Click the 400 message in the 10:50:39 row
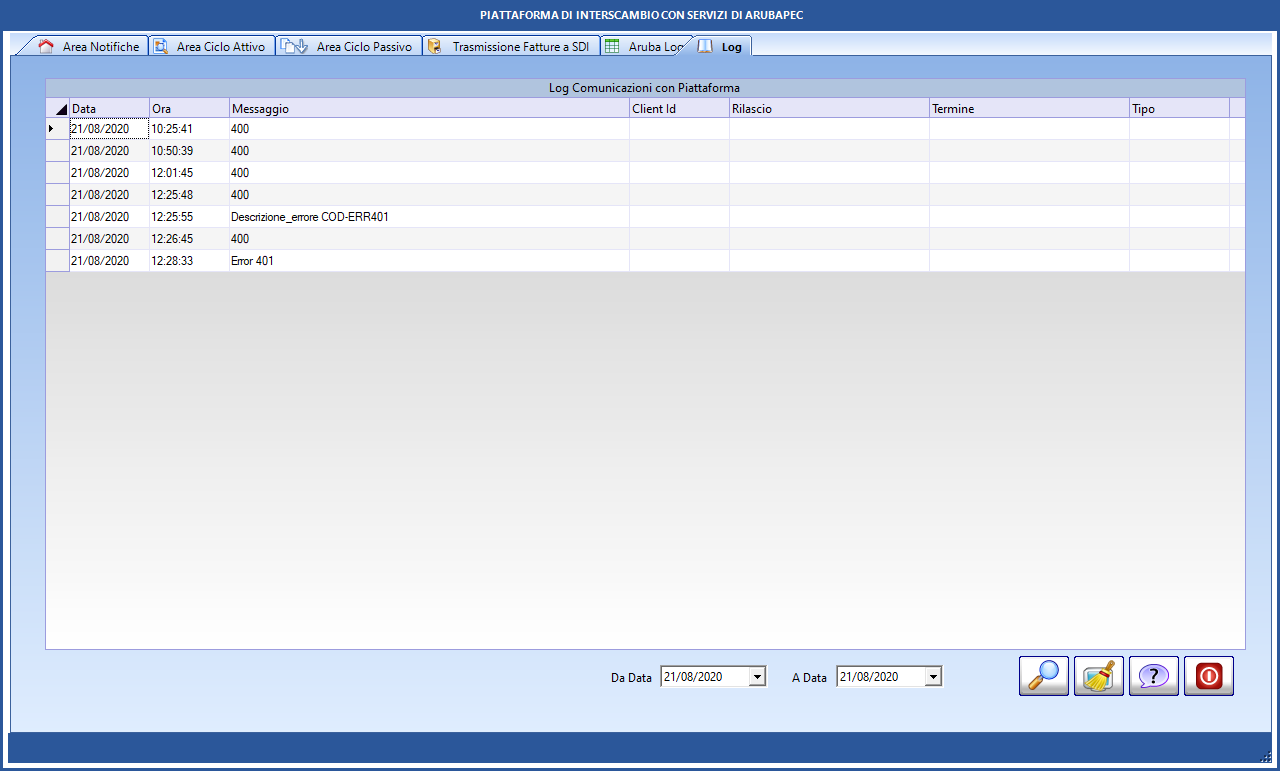 coord(429,151)
